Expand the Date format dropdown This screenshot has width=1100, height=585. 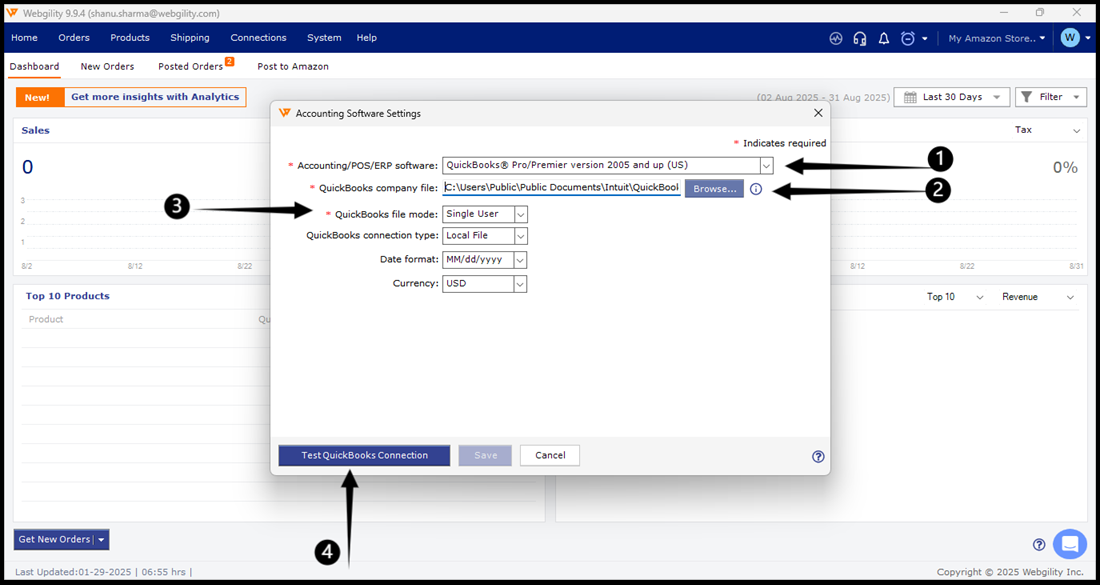tap(520, 260)
